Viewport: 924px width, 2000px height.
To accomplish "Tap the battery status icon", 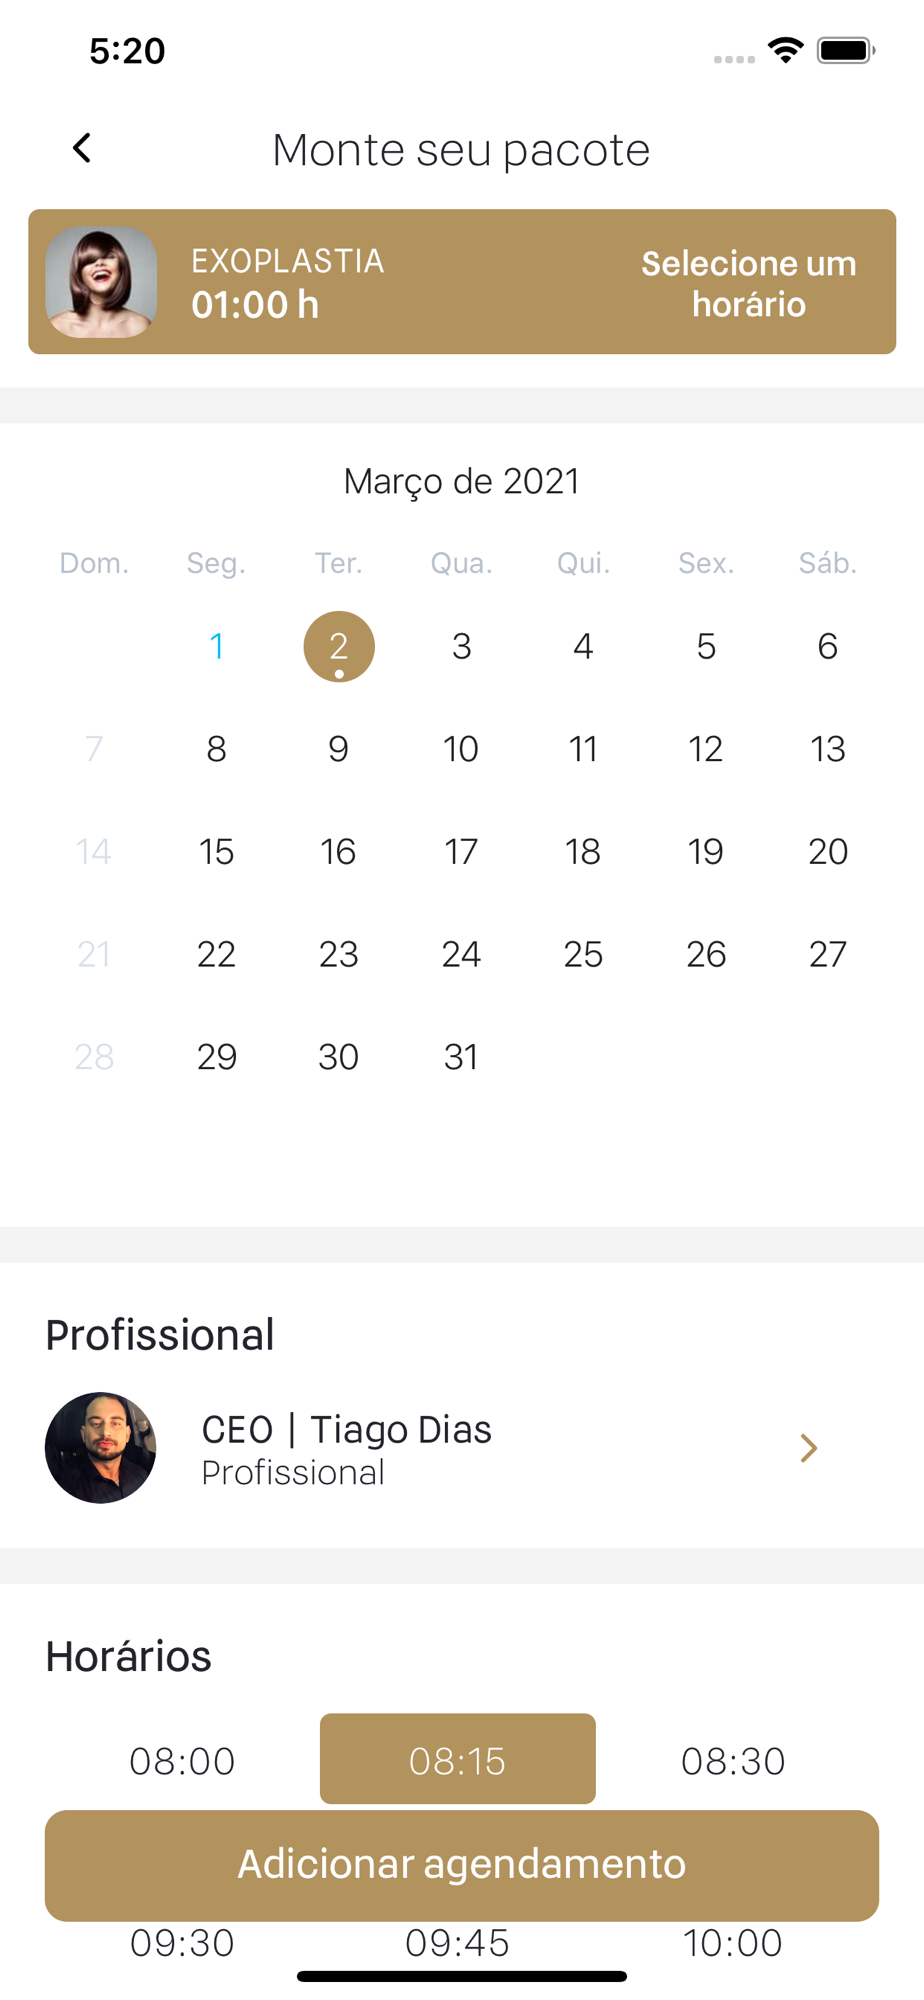I will pos(846,50).
